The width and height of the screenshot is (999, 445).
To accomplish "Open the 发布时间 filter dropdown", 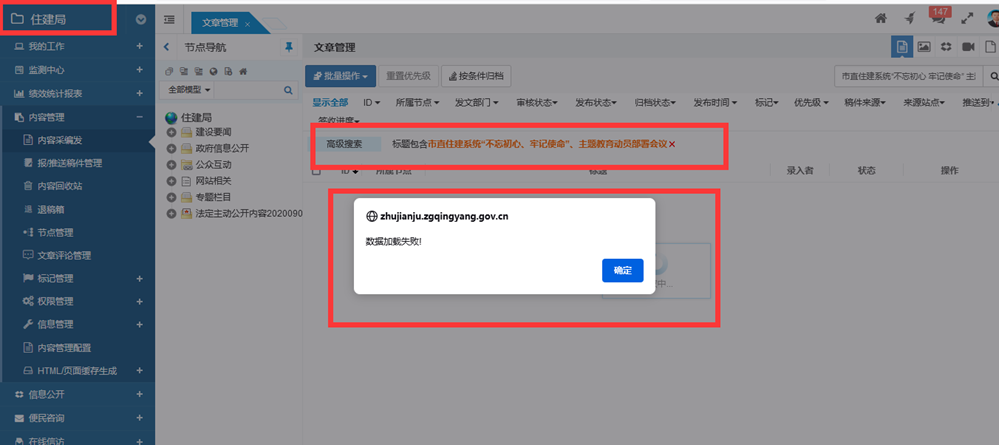I will (x=715, y=102).
